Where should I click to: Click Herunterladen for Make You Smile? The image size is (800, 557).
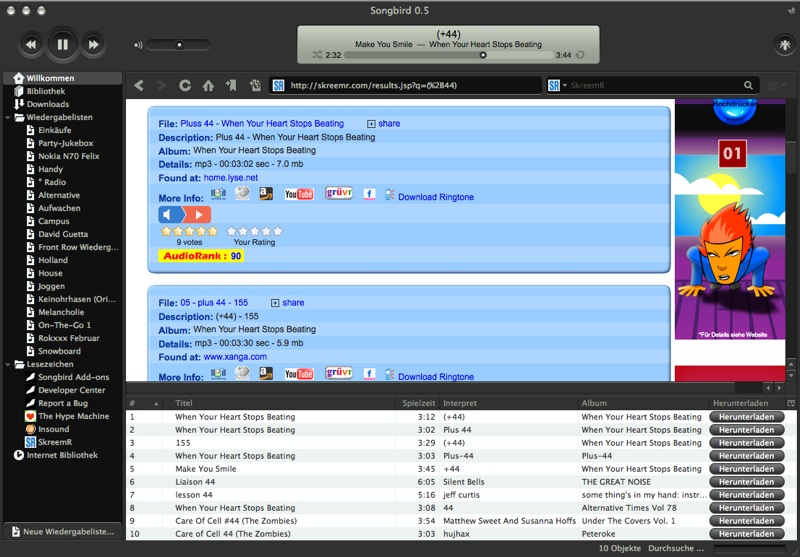point(746,469)
